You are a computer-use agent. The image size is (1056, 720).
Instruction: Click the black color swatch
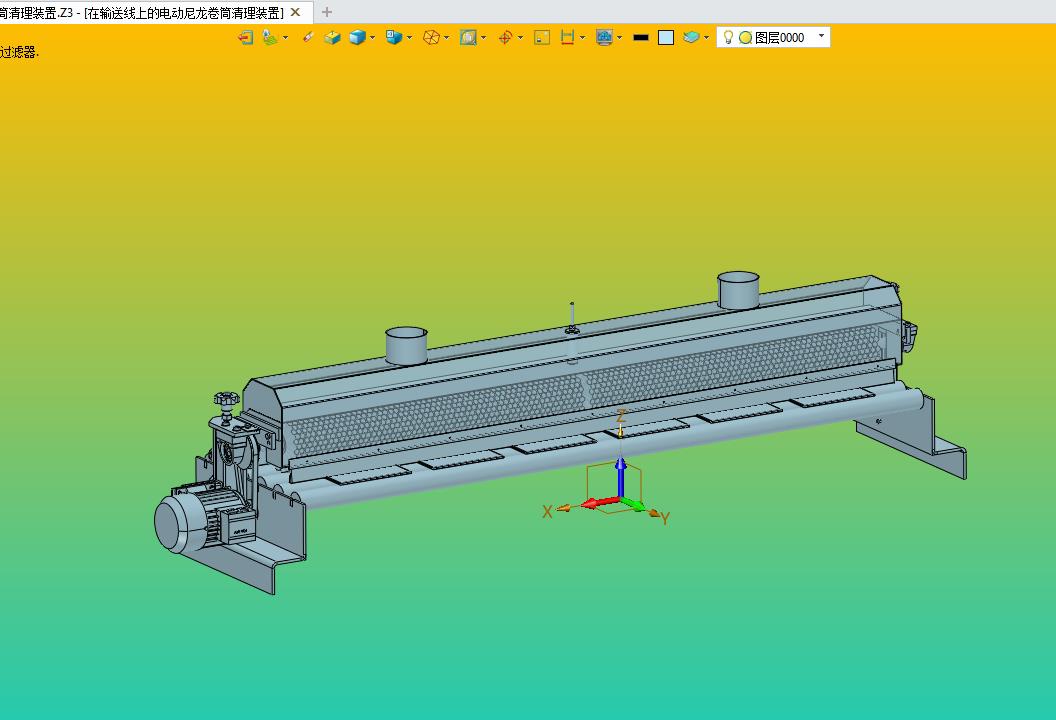click(640, 38)
